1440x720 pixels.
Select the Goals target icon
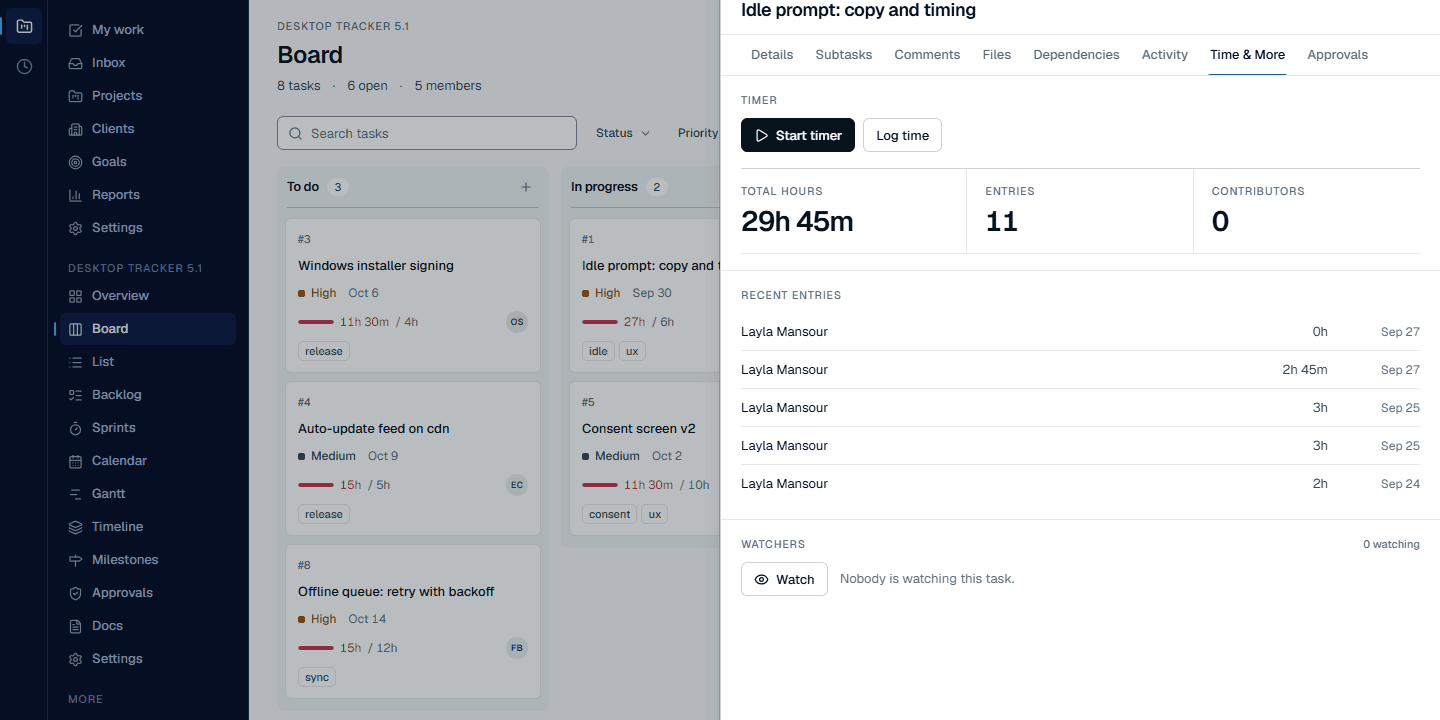75,162
